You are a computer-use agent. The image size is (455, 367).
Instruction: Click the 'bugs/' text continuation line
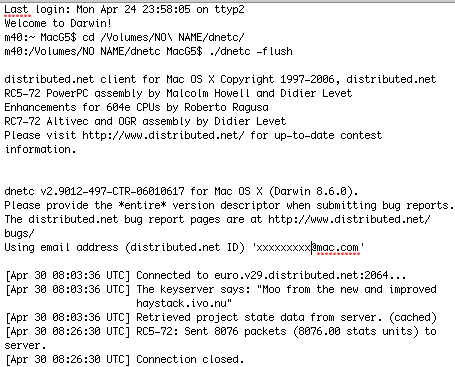19,233
